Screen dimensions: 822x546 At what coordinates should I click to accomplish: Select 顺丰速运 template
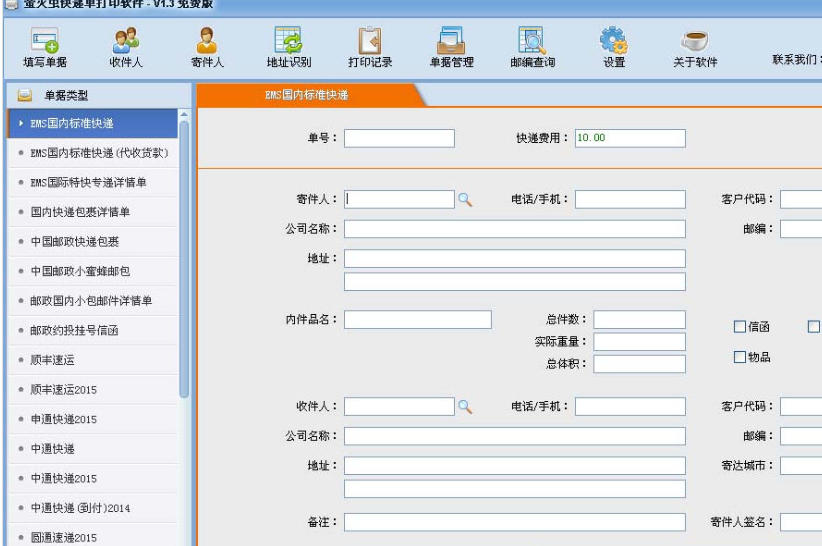click(x=93, y=360)
